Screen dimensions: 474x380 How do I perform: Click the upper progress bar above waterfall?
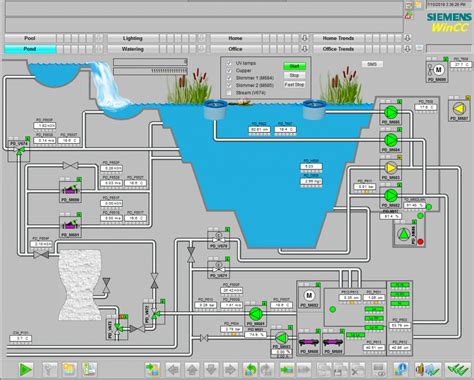tap(150, 62)
